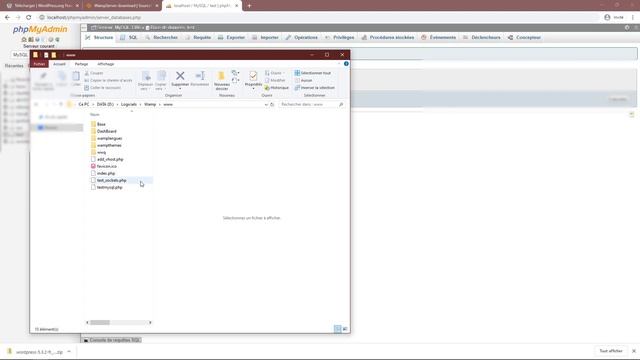Click Historique in the Ouvrir group
This screenshot has height=360, width=640.
point(277,88)
